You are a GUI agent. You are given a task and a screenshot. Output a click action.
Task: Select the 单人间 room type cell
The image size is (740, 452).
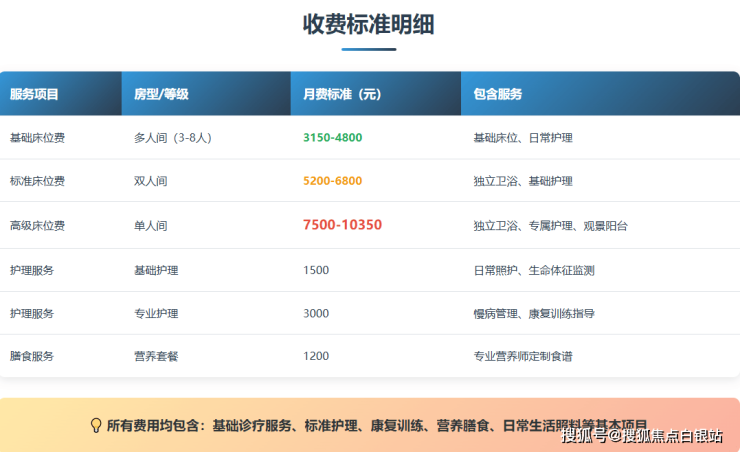coord(150,226)
